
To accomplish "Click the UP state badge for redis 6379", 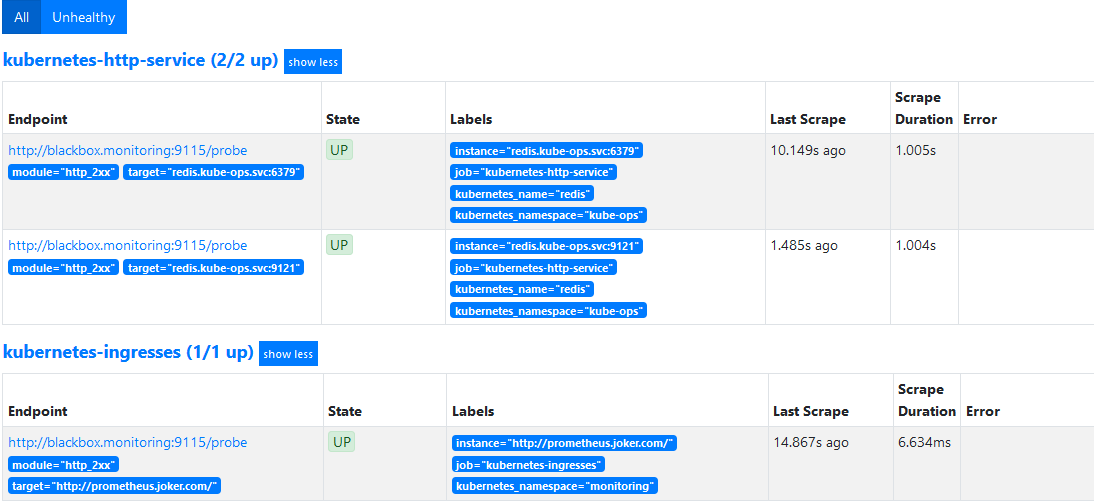I will pyautogui.click(x=339, y=149).
